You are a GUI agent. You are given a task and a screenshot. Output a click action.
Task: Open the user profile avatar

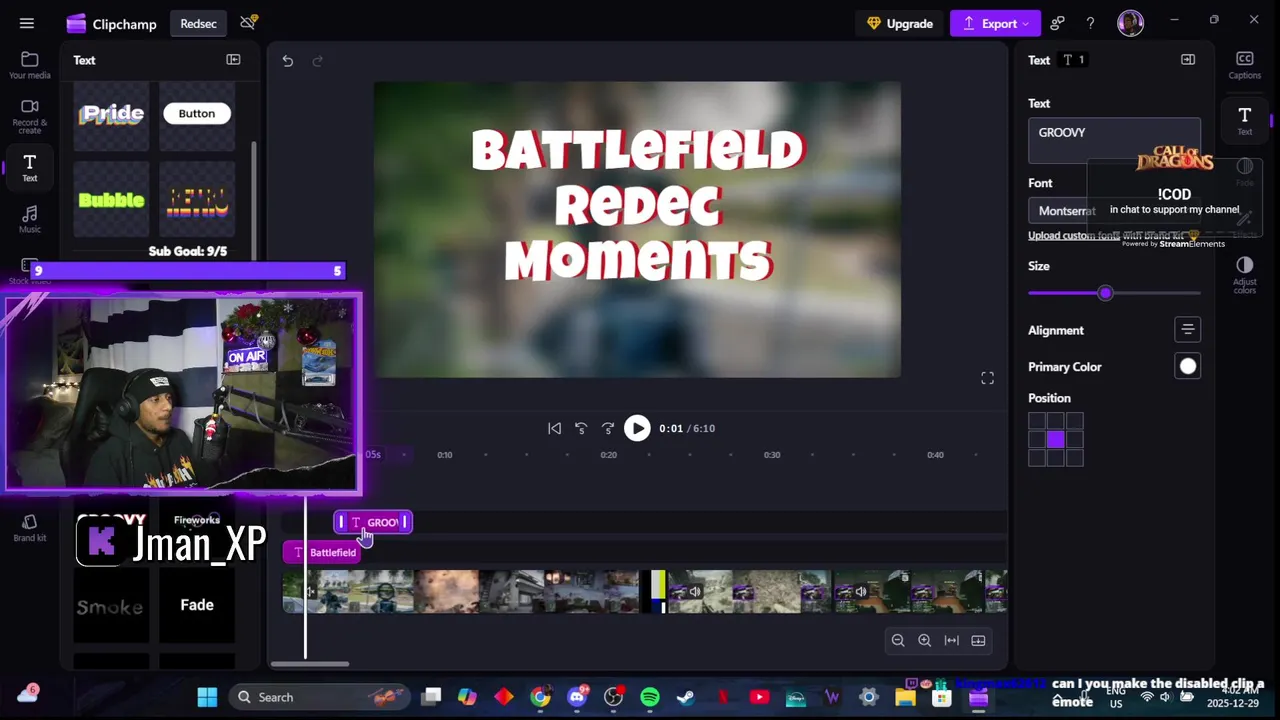1130,23
